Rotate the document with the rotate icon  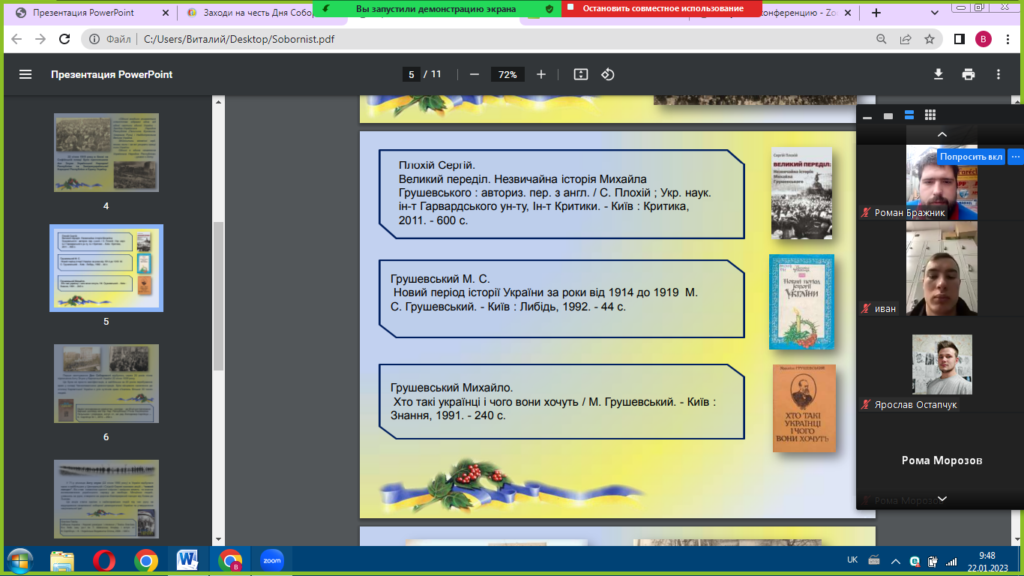click(x=607, y=75)
